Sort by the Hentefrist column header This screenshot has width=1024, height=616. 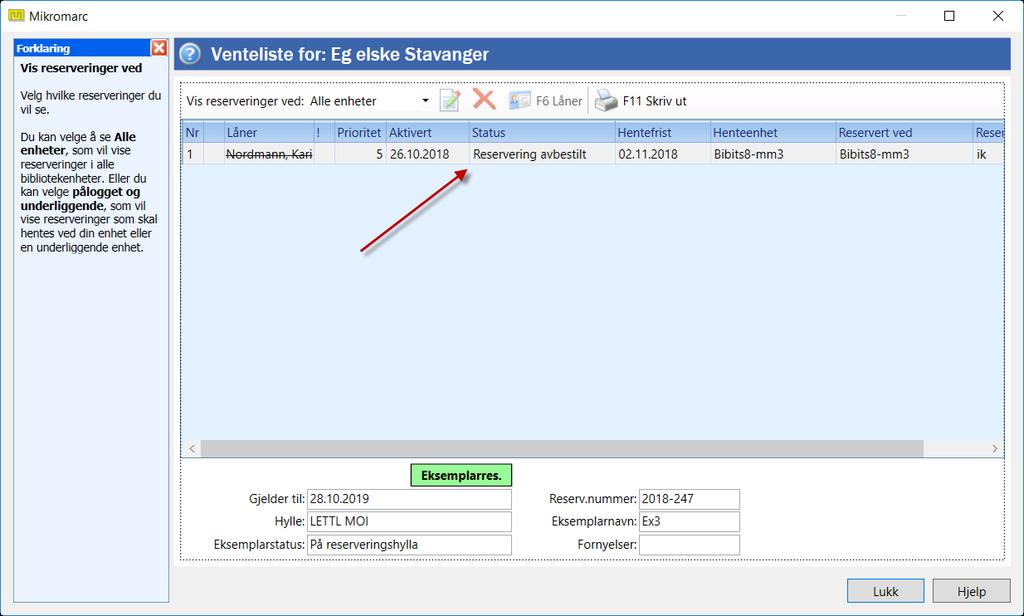coord(662,132)
